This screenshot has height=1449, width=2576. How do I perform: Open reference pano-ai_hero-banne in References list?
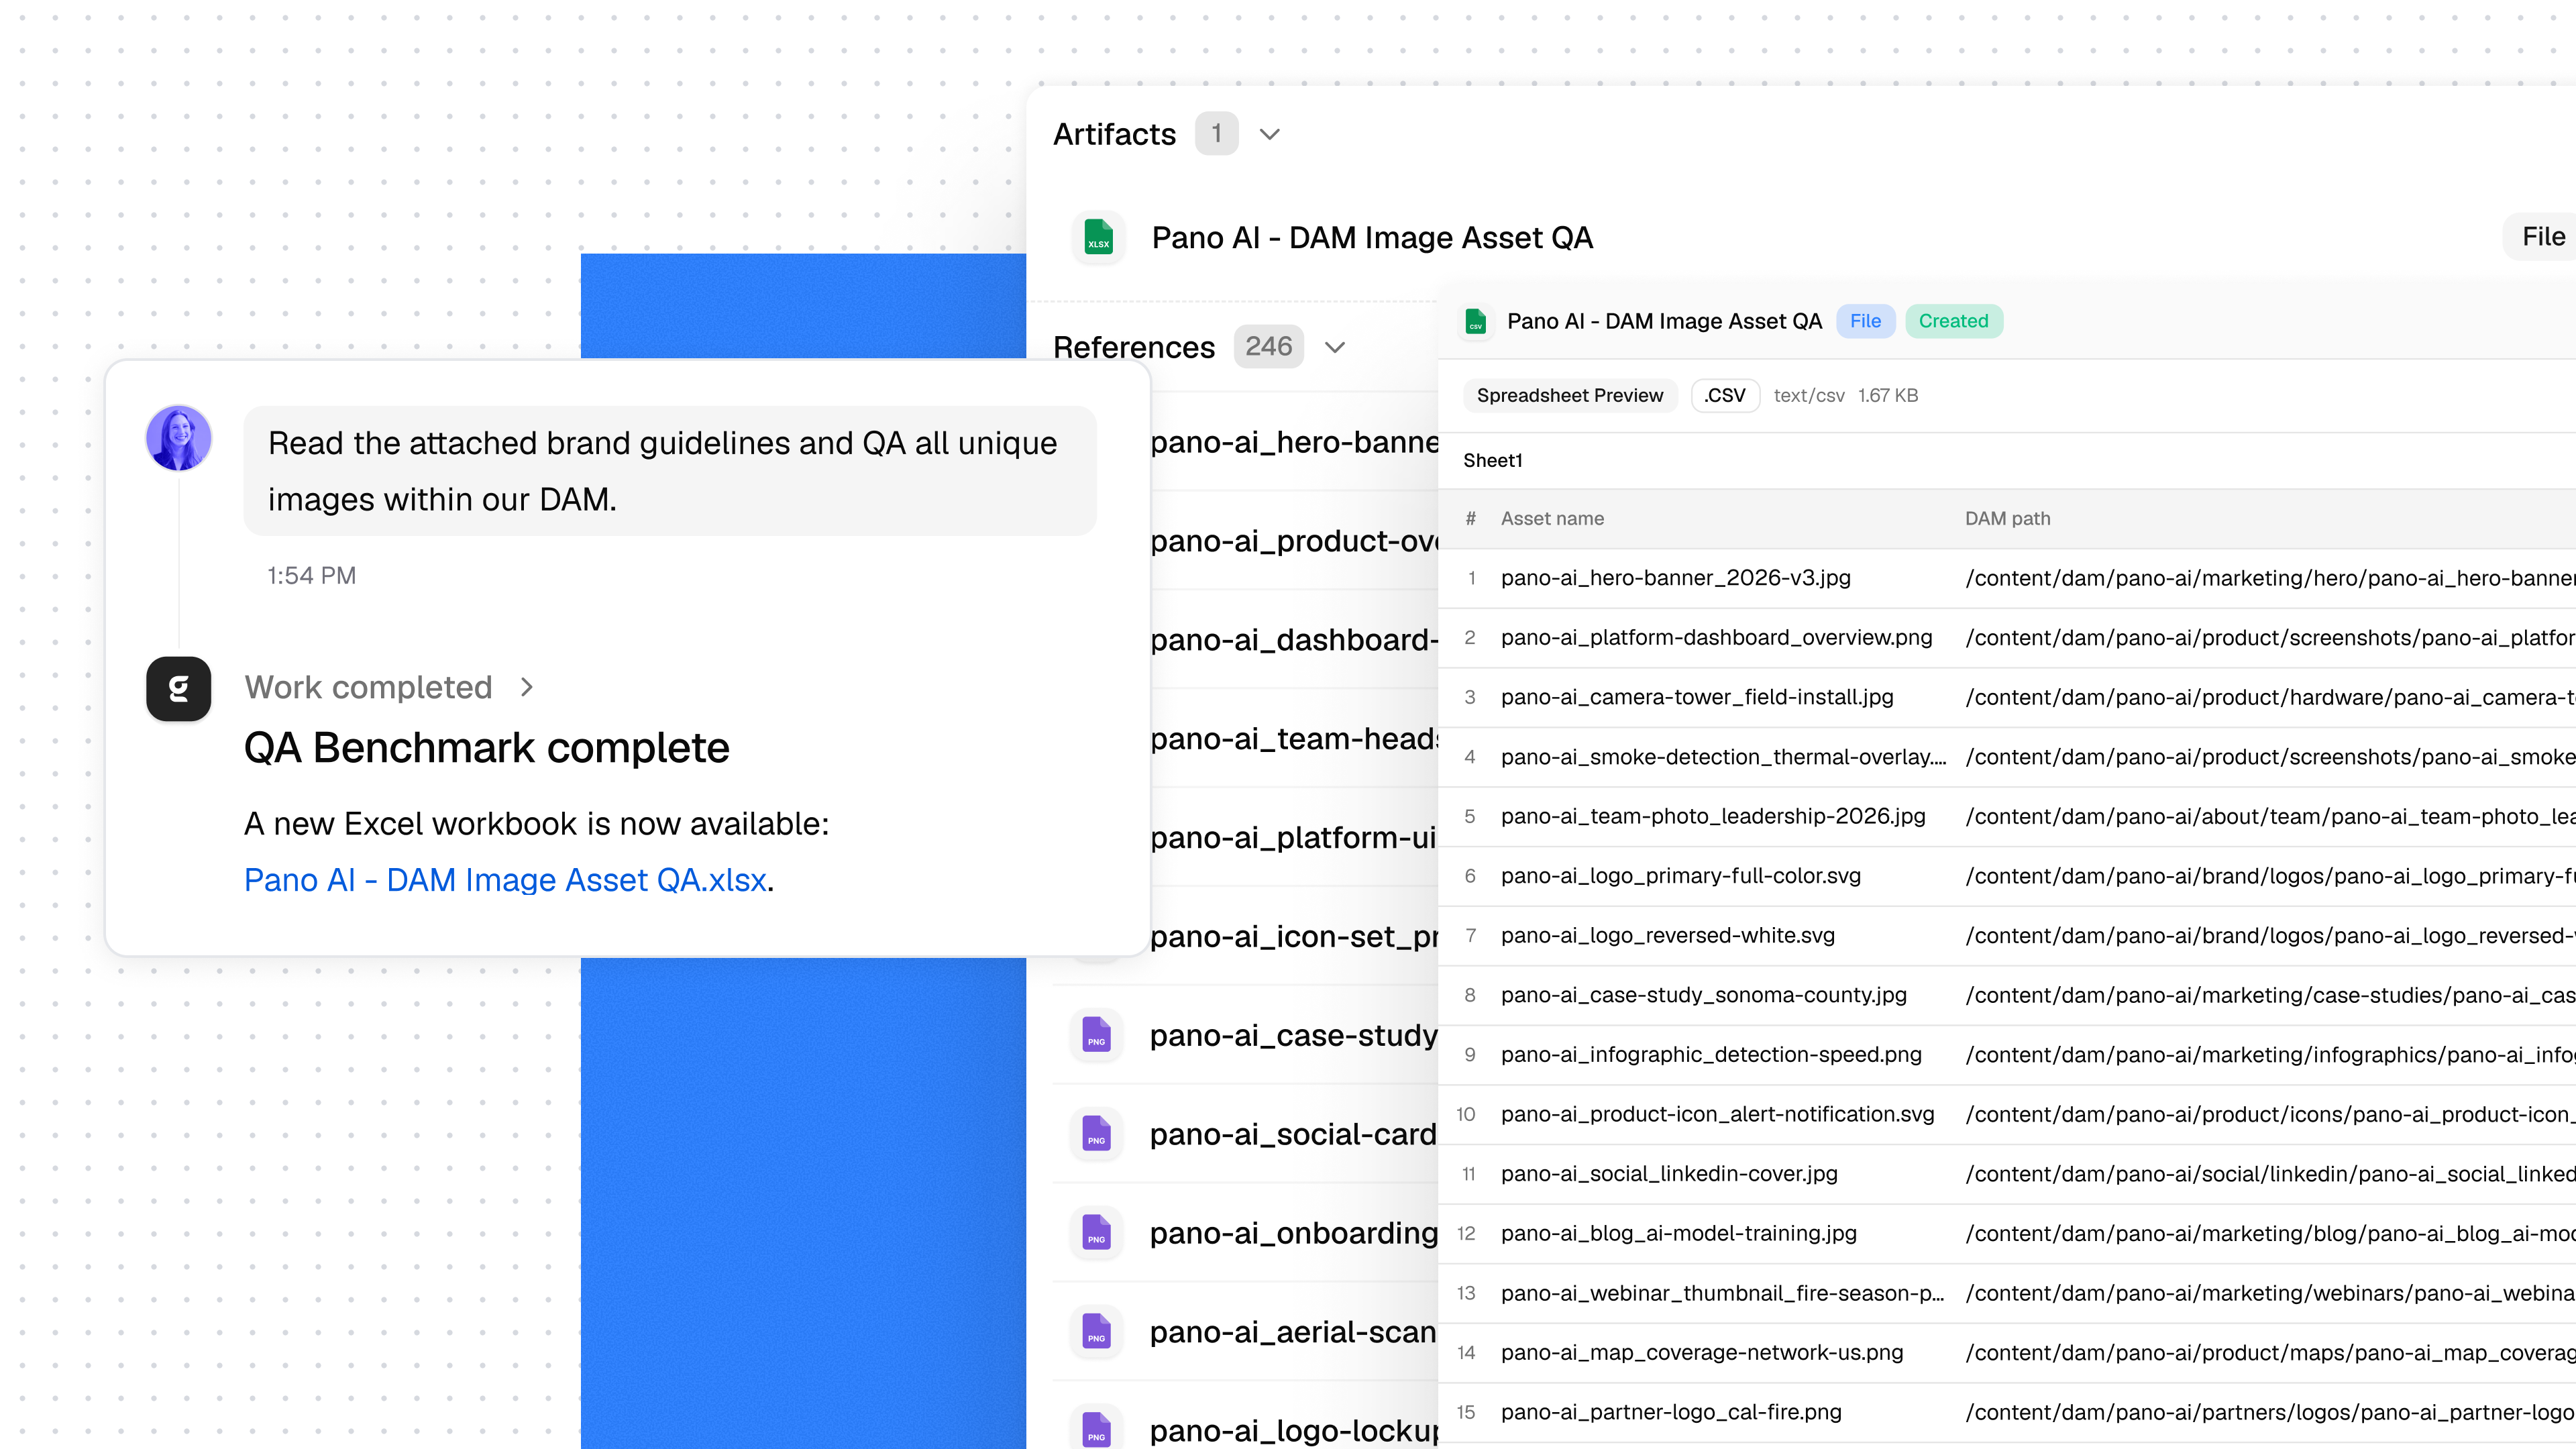(x=1294, y=442)
